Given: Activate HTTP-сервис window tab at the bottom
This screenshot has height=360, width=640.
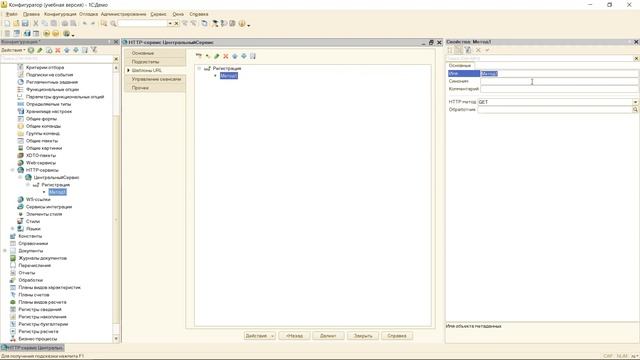Looking at the screenshot, I should click(x=33, y=348).
